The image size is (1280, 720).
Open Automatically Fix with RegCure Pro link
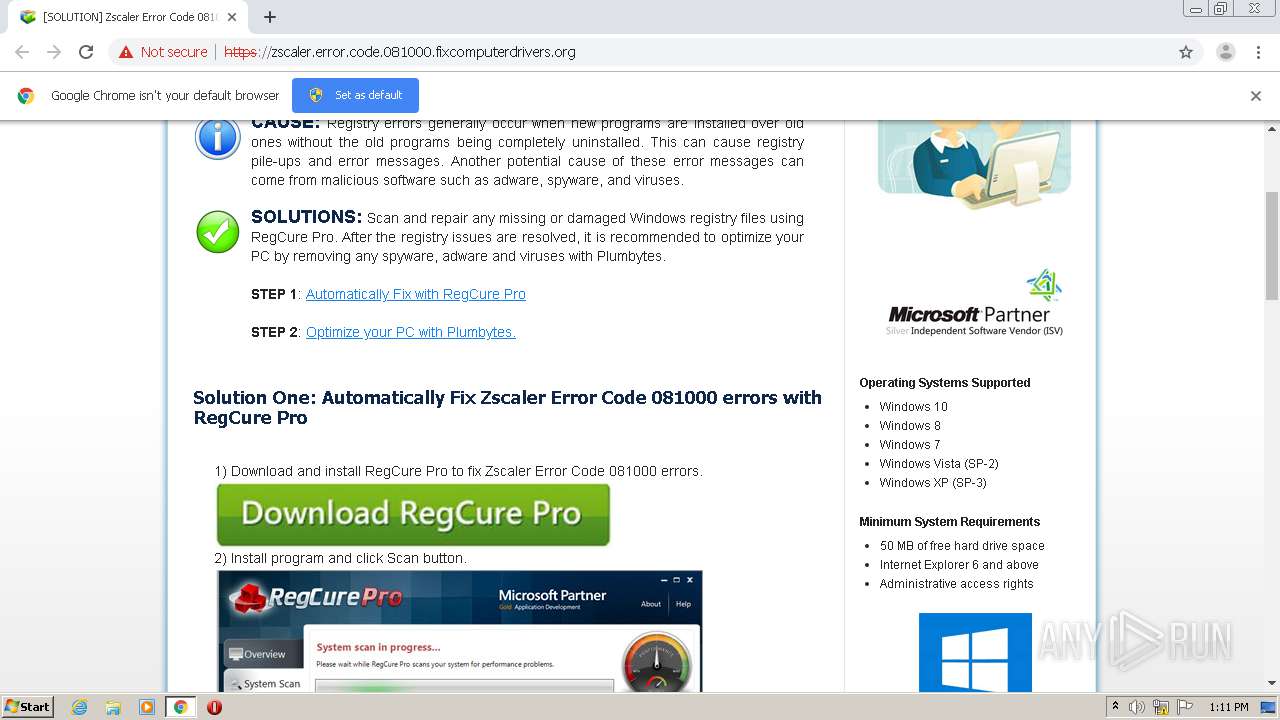coord(415,294)
